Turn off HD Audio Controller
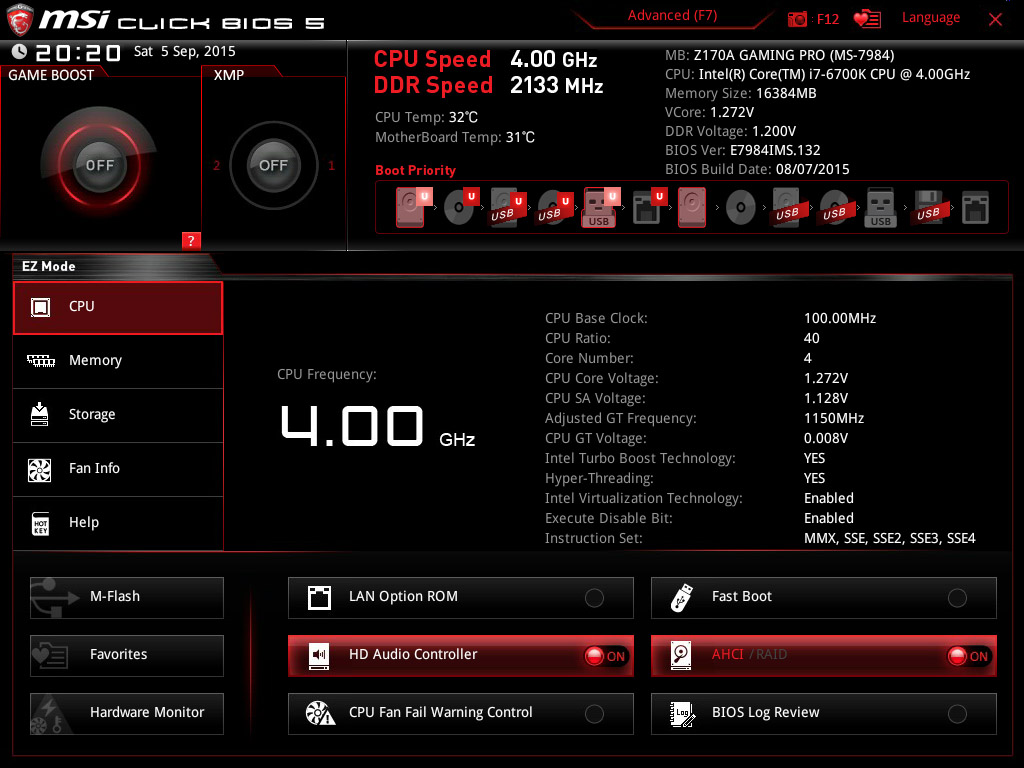The width and height of the screenshot is (1024, 768). point(460,655)
